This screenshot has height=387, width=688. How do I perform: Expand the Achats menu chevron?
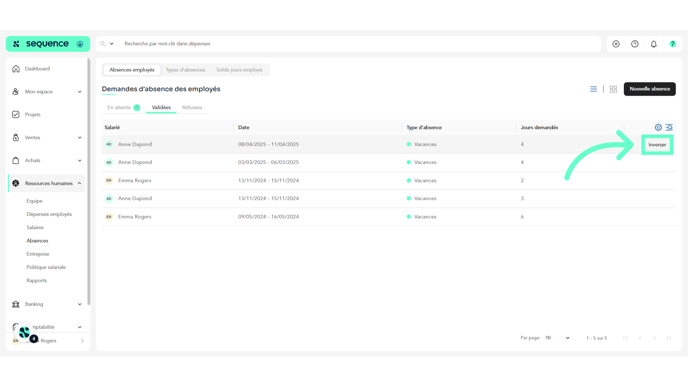coord(79,161)
